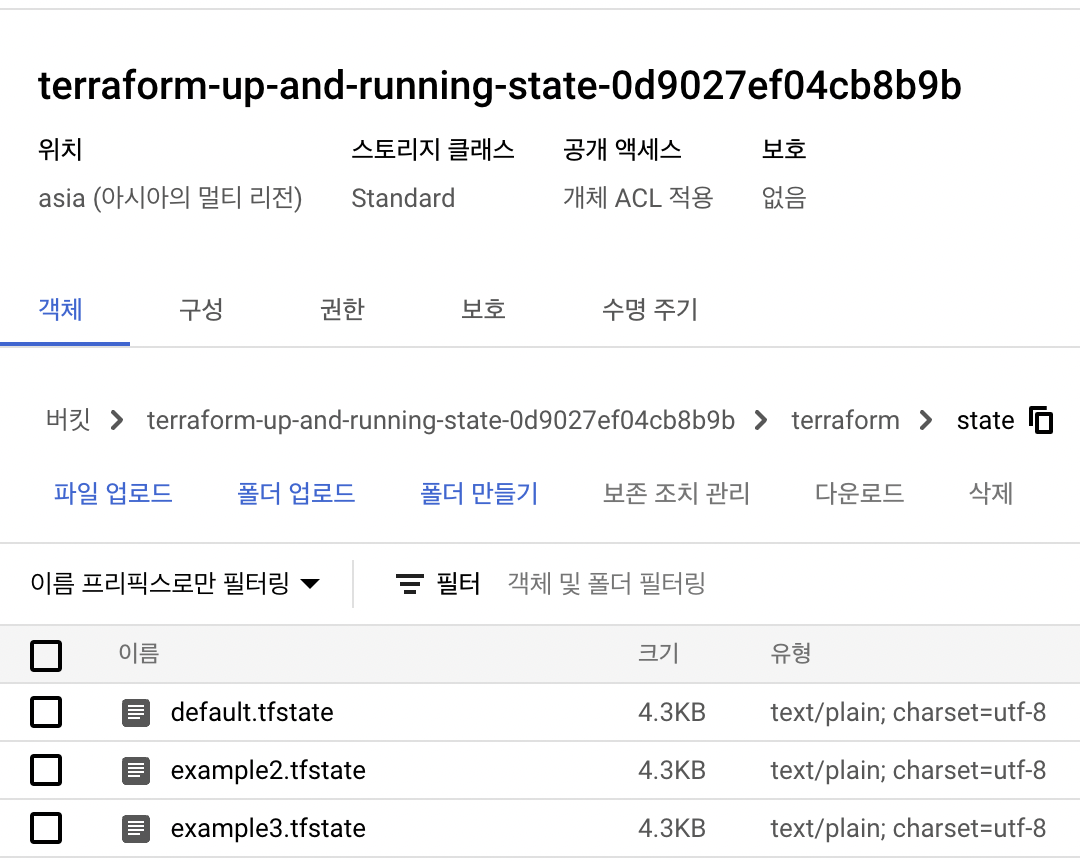This screenshot has width=1080, height=862.
Task: Click the text/plain type of example2.tfstate
Action: point(908,770)
